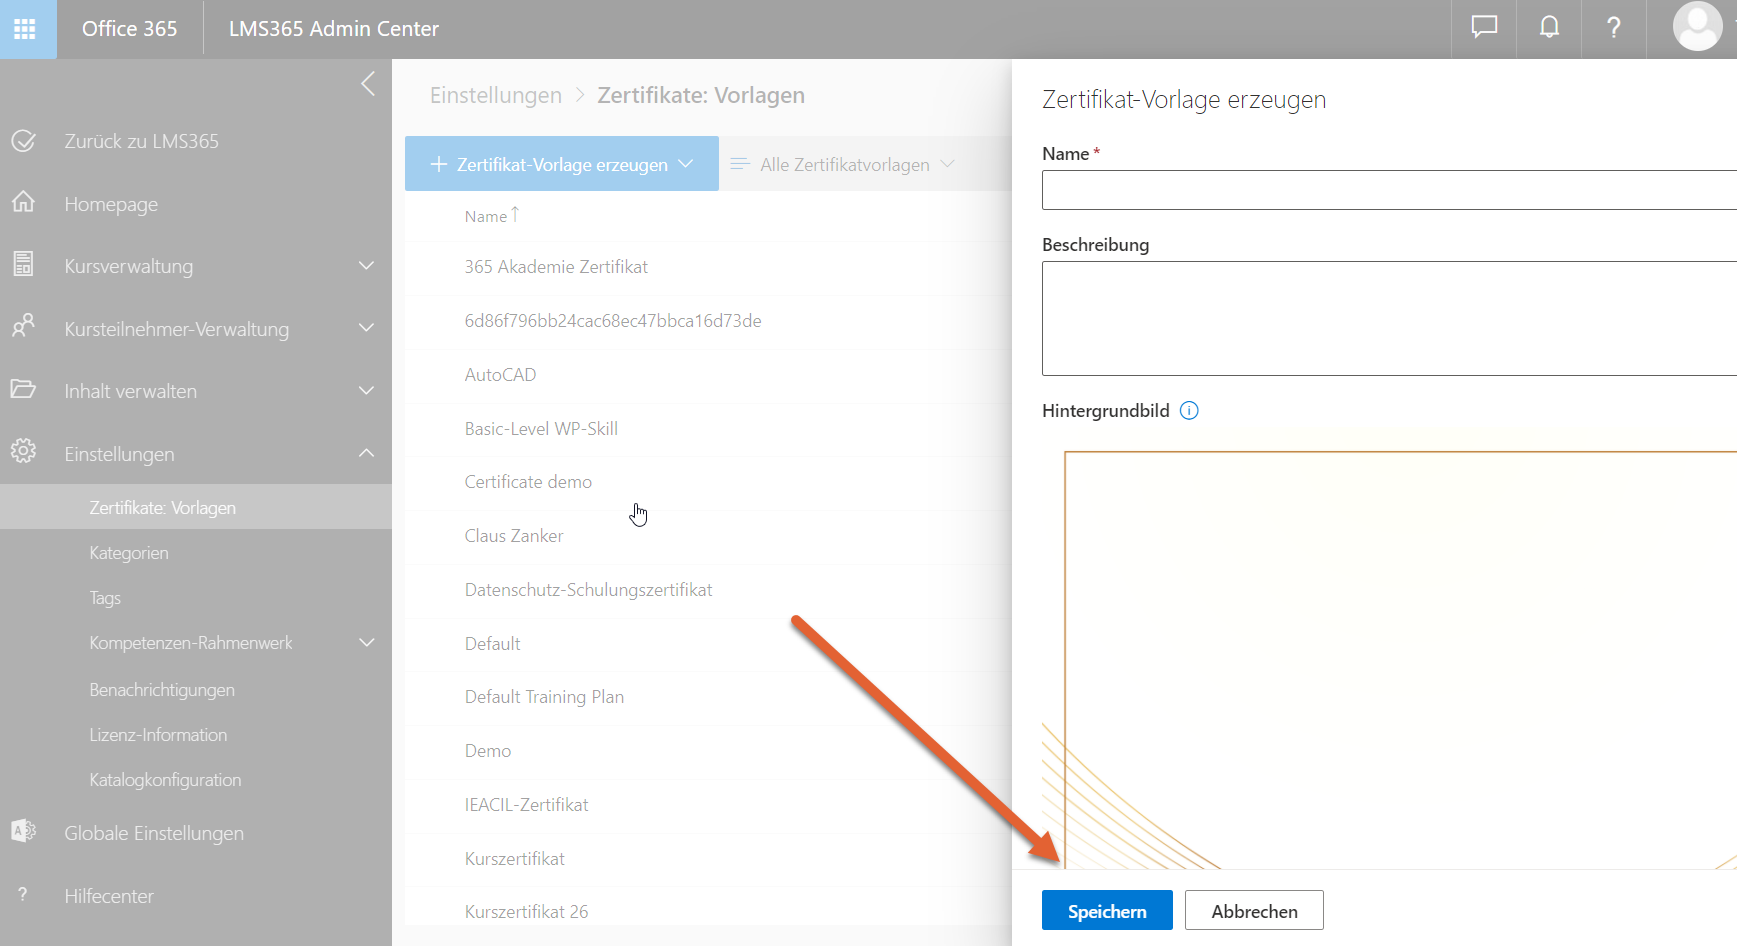
Task: Expand Kursteilnehmer-Verwaltung section
Action: (366, 329)
